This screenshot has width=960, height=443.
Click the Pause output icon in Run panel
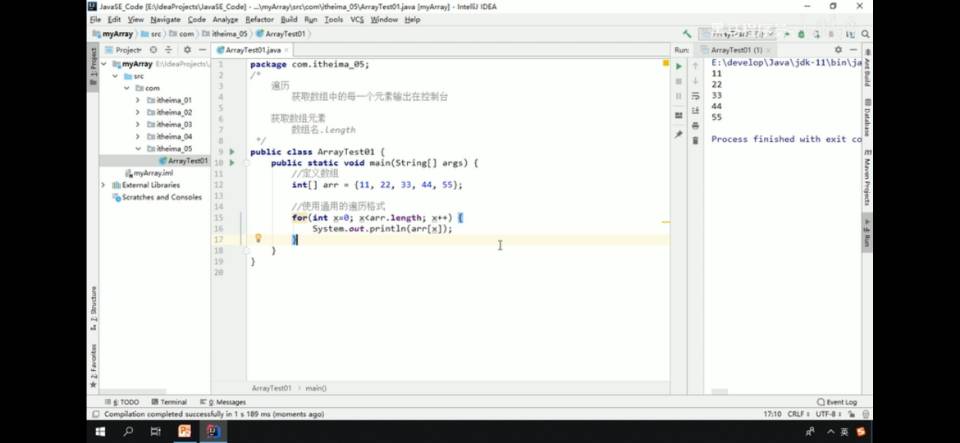pos(678,96)
